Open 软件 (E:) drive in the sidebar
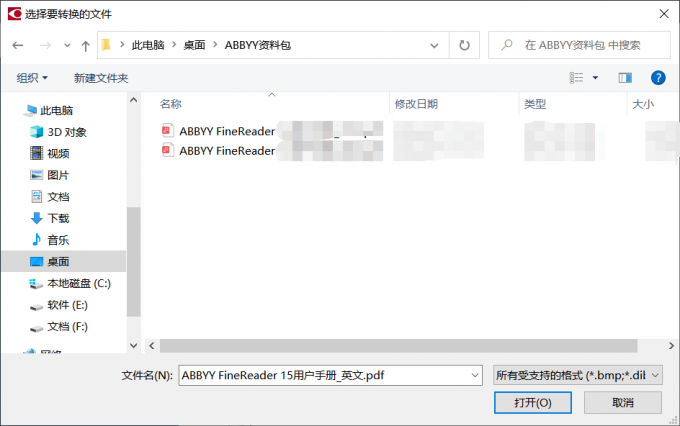The width and height of the screenshot is (680, 426). click(x=67, y=305)
